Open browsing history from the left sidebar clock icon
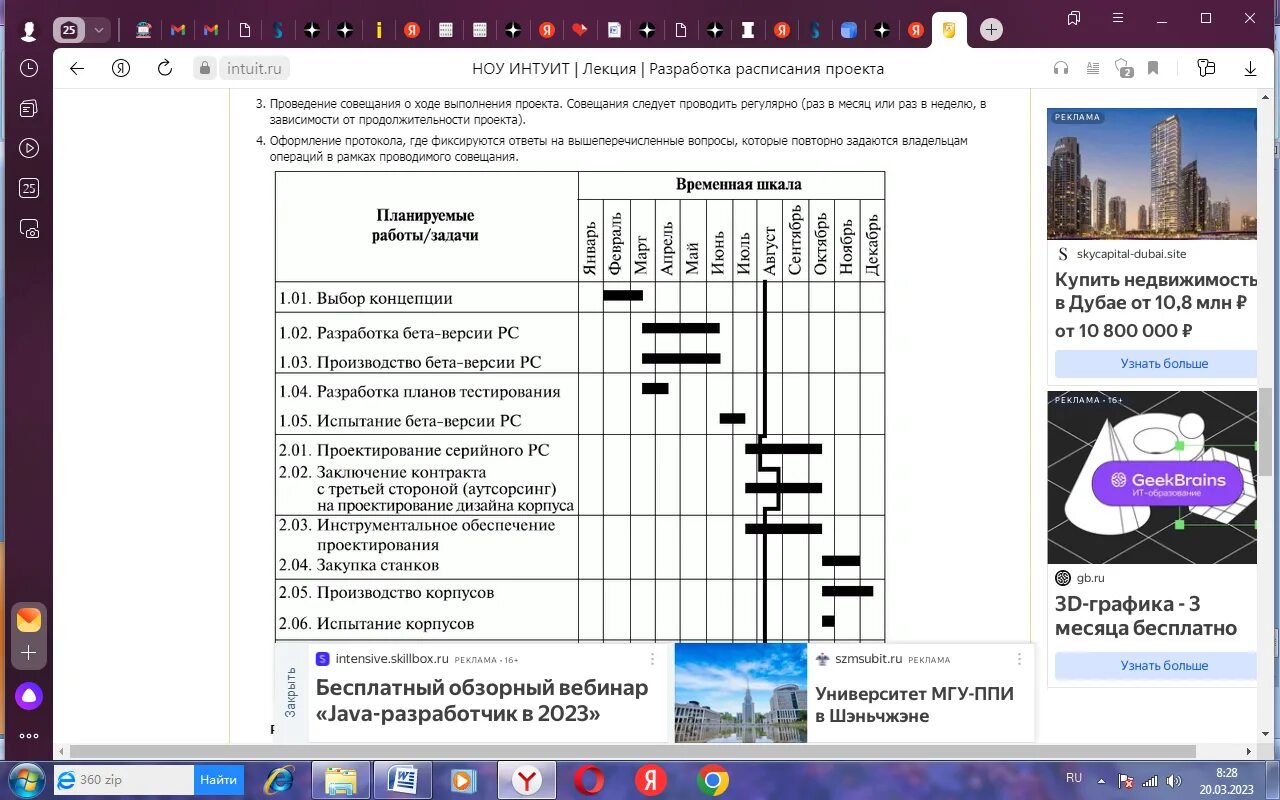Viewport: 1280px width, 800px height. [27, 68]
